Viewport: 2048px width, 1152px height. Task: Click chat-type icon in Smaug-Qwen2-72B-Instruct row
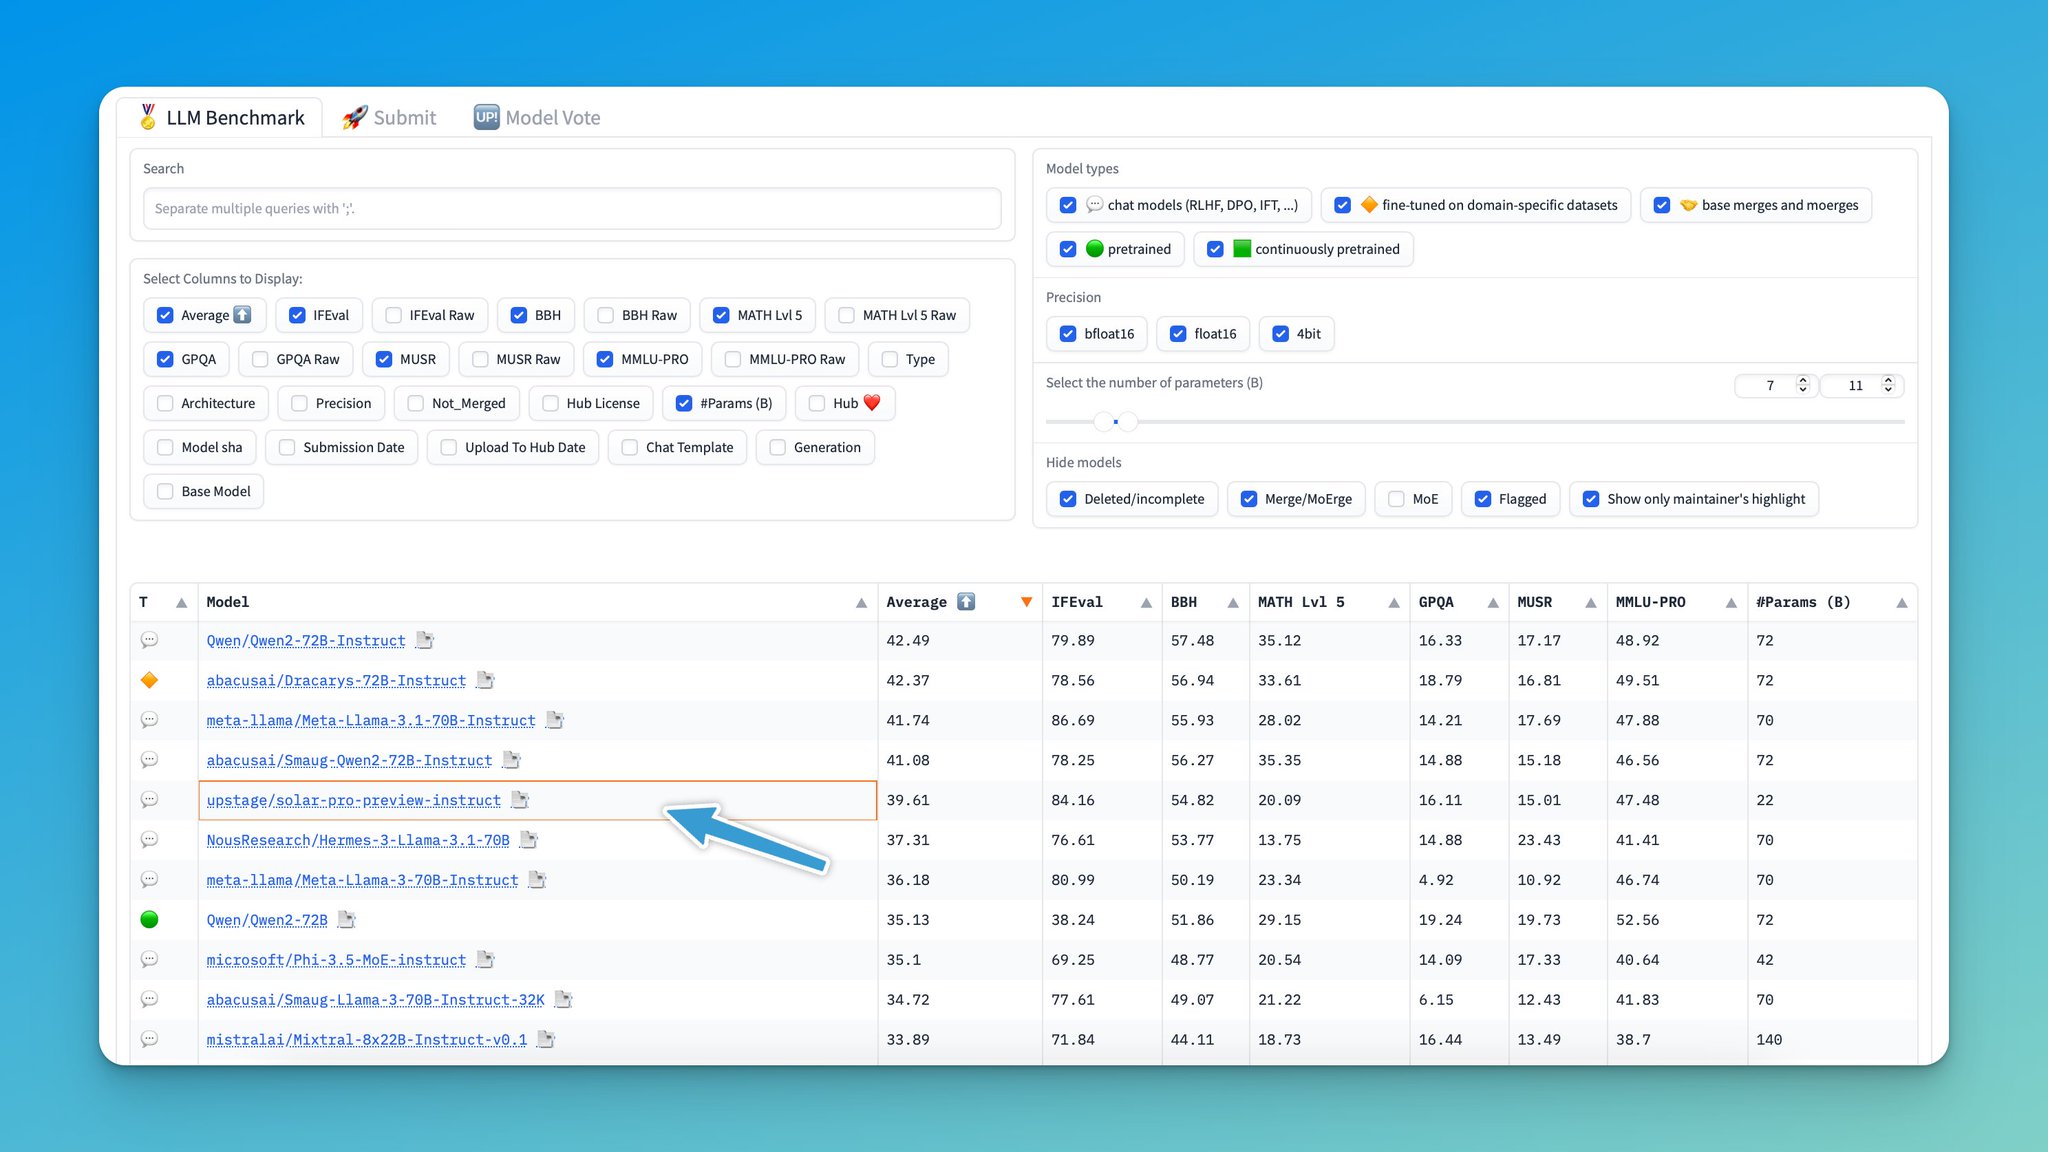pos(149,760)
